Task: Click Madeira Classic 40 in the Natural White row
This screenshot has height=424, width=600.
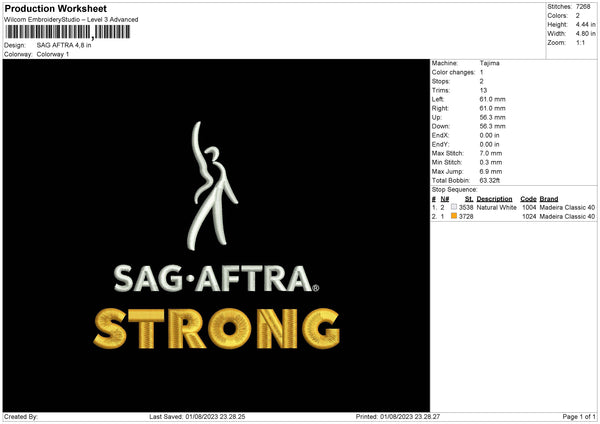Action: point(567,207)
